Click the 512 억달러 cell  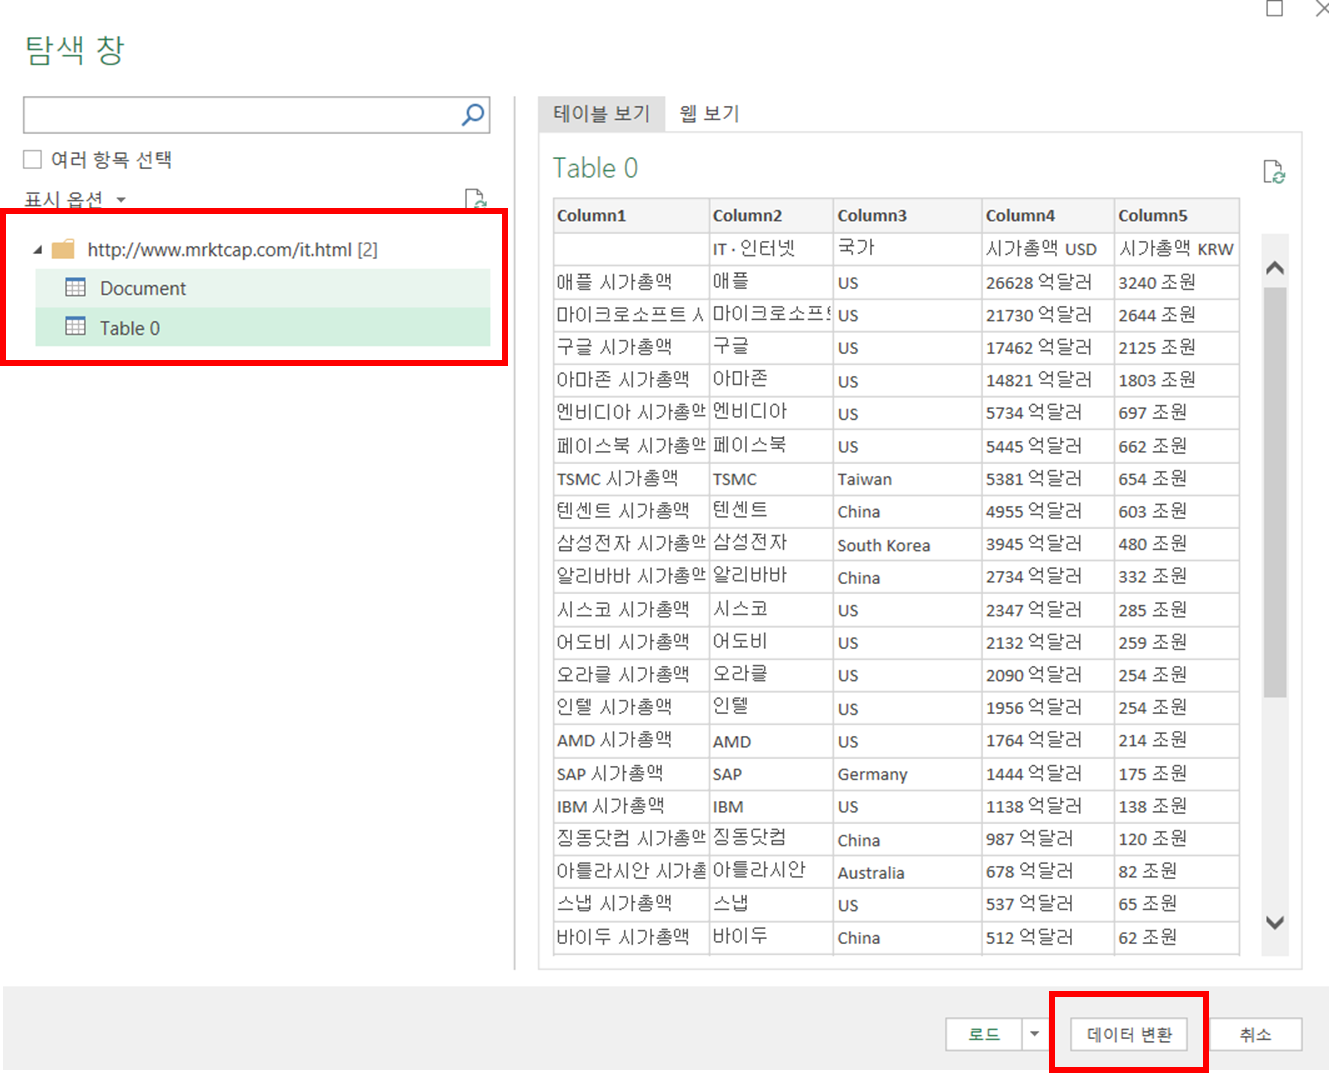click(x=1048, y=937)
